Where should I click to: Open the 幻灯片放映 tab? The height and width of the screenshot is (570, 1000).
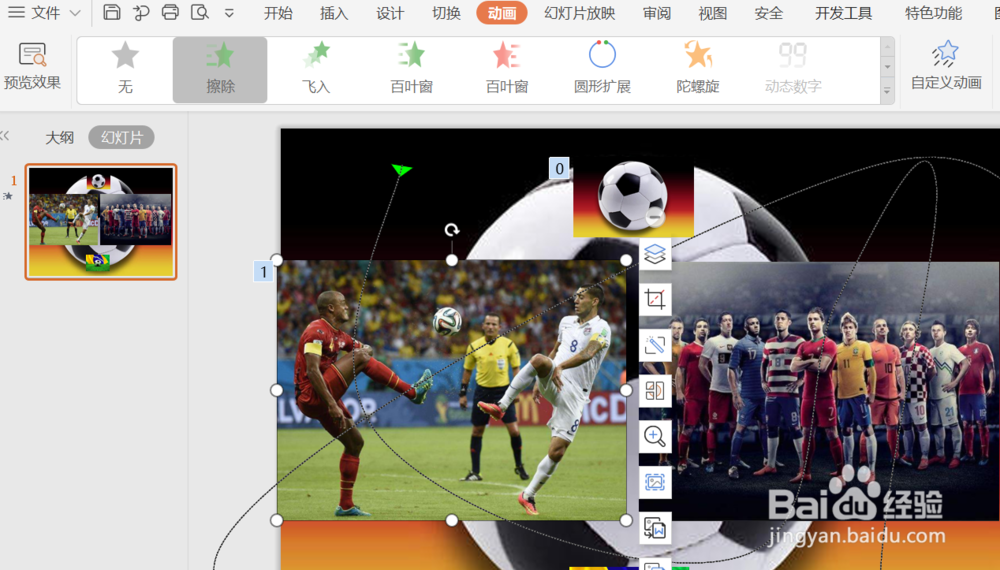(x=580, y=13)
